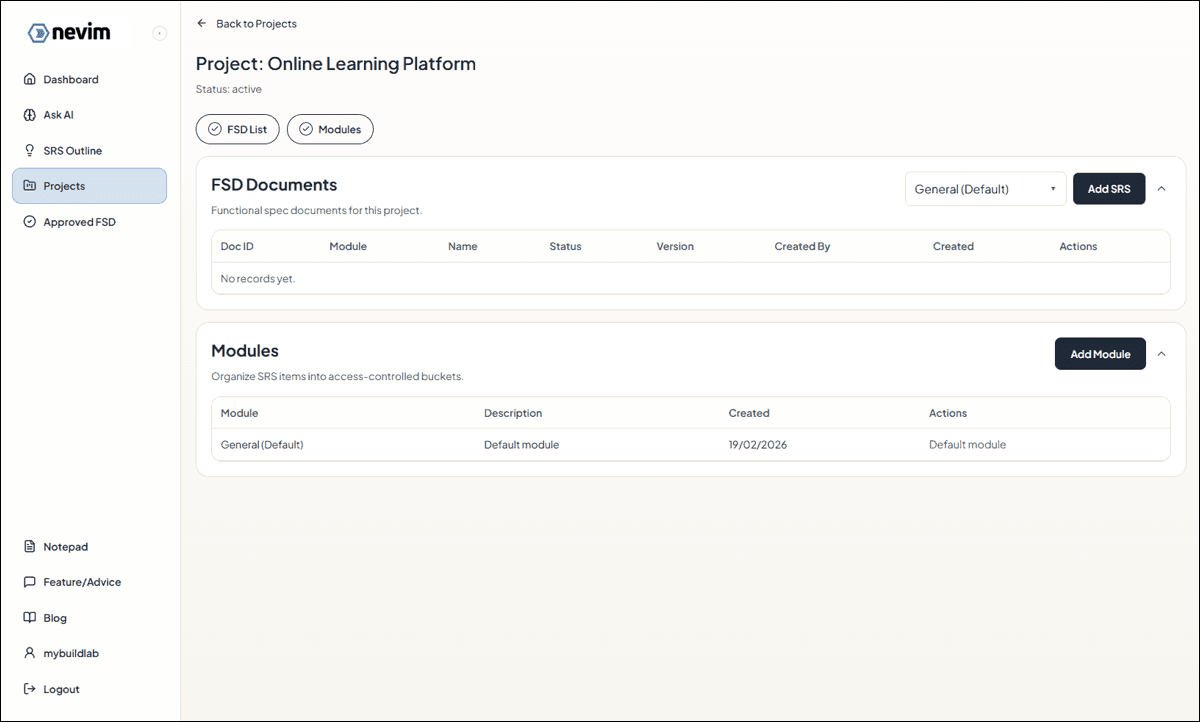Image resolution: width=1200 pixels, height=722 pixels.
Task: Collapse the FSD Documents panel chevron
Action: click(1161, 188)
